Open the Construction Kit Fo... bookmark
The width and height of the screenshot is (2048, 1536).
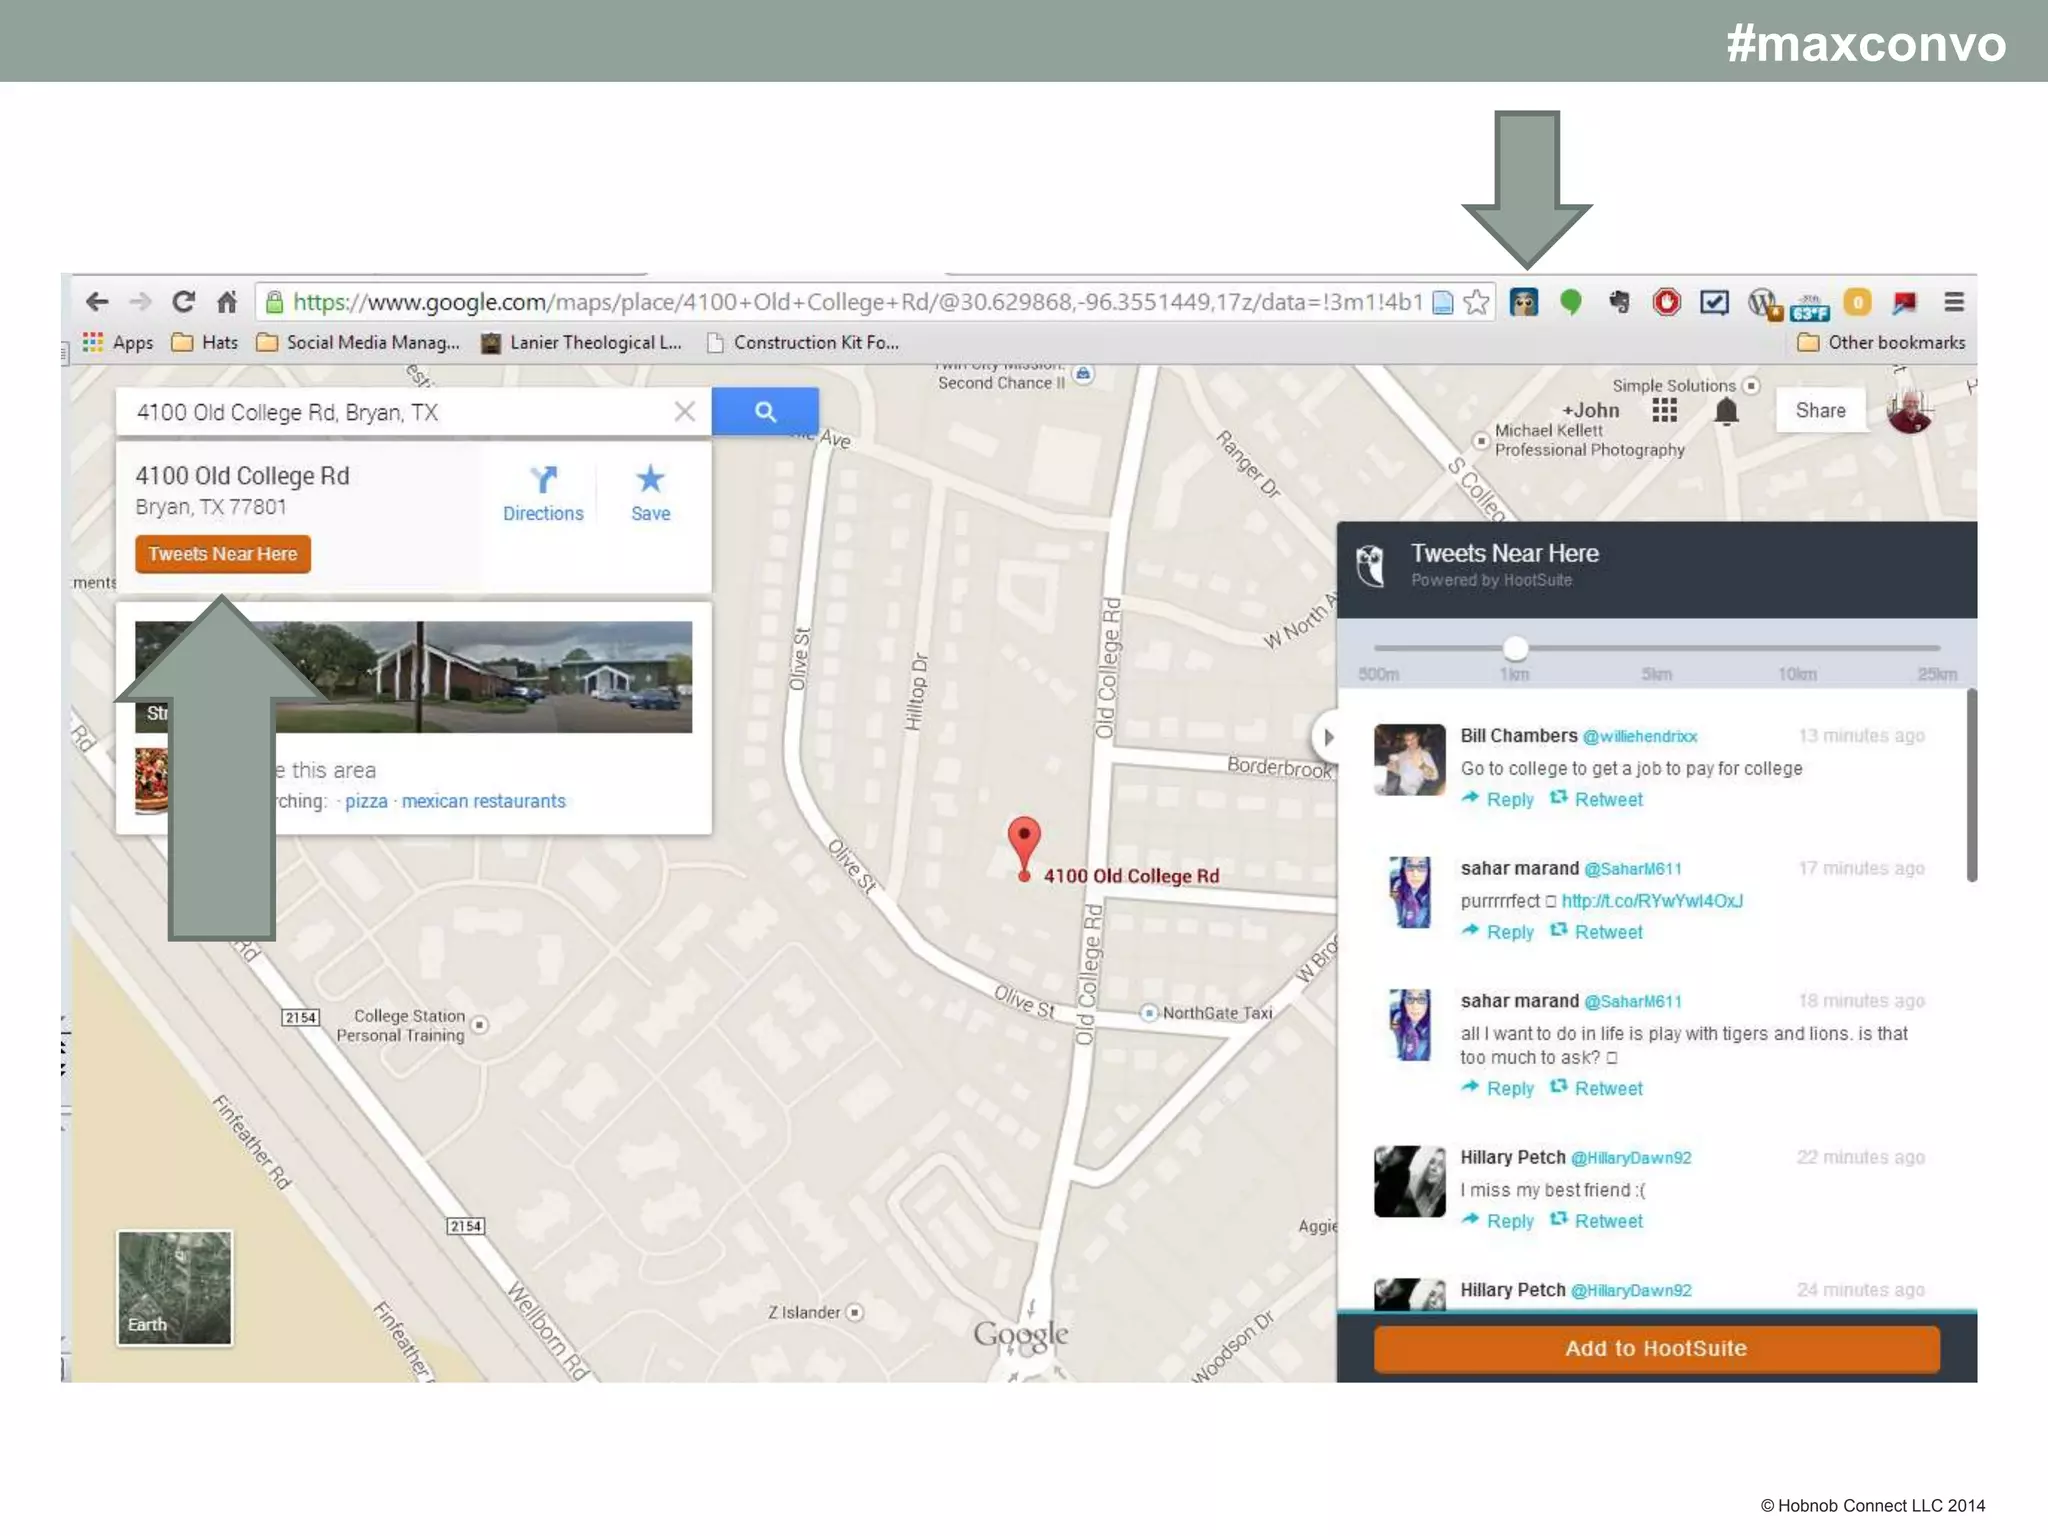[x=803, y=342]
